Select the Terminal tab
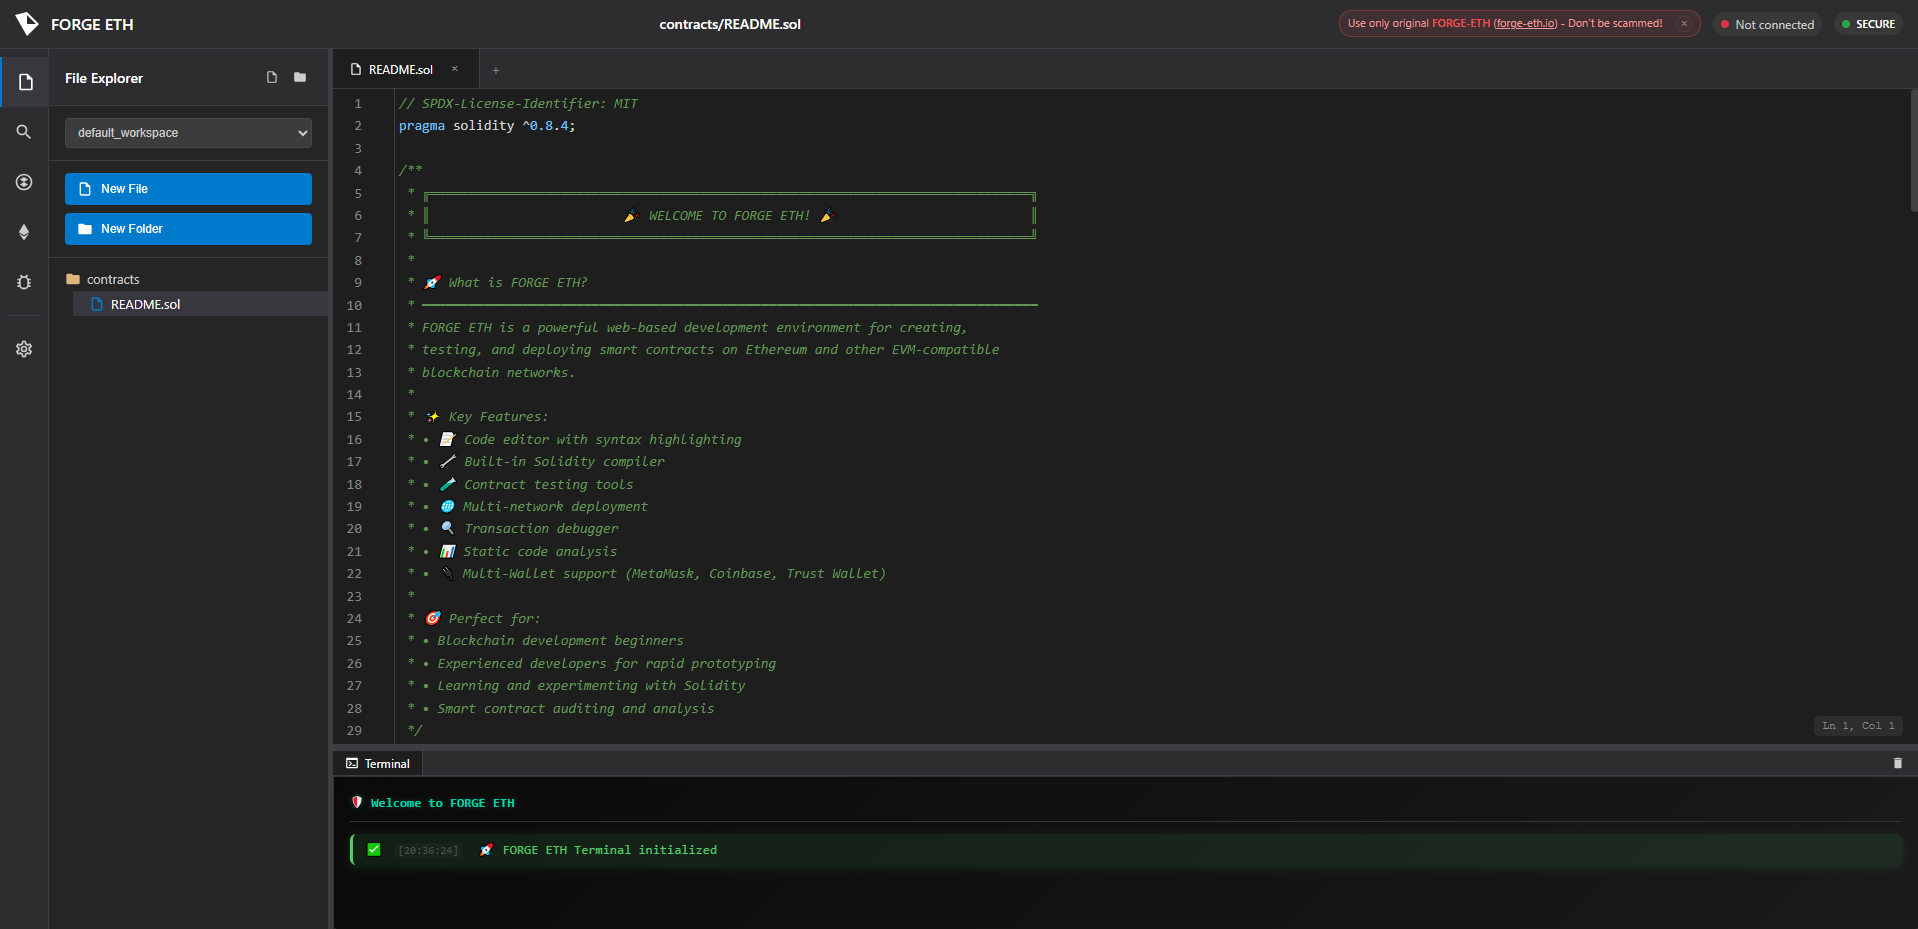Screen dimensions: 1918x929 [378, 763]
